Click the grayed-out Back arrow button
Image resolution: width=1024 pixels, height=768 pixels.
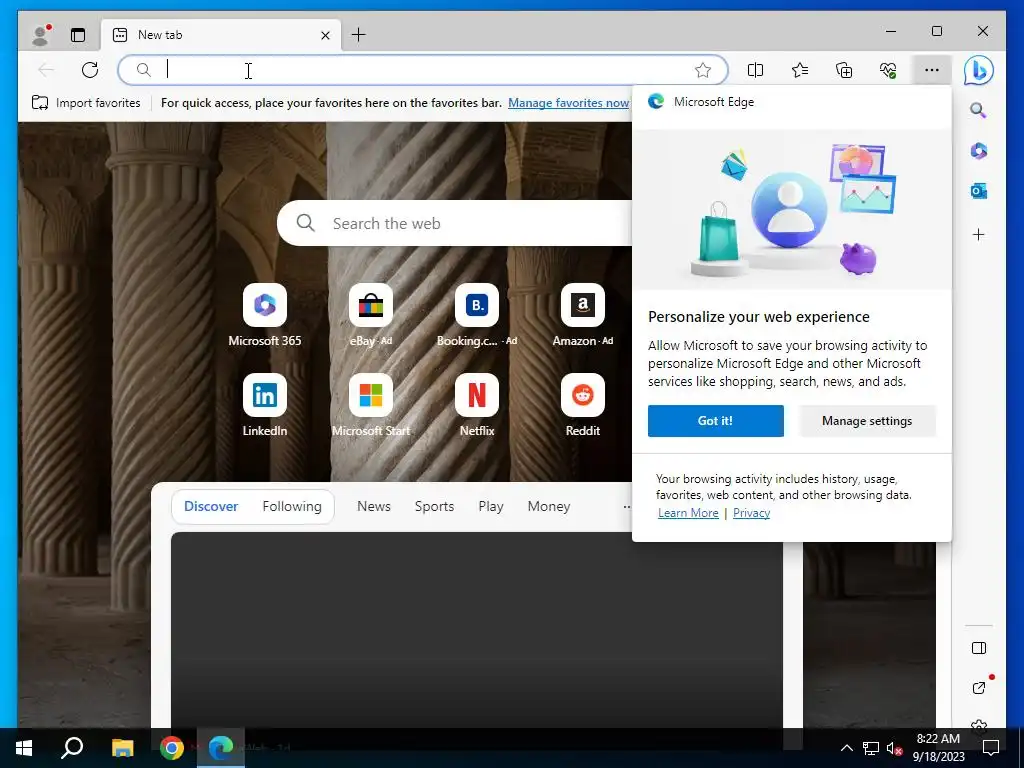tap(46, 70)
